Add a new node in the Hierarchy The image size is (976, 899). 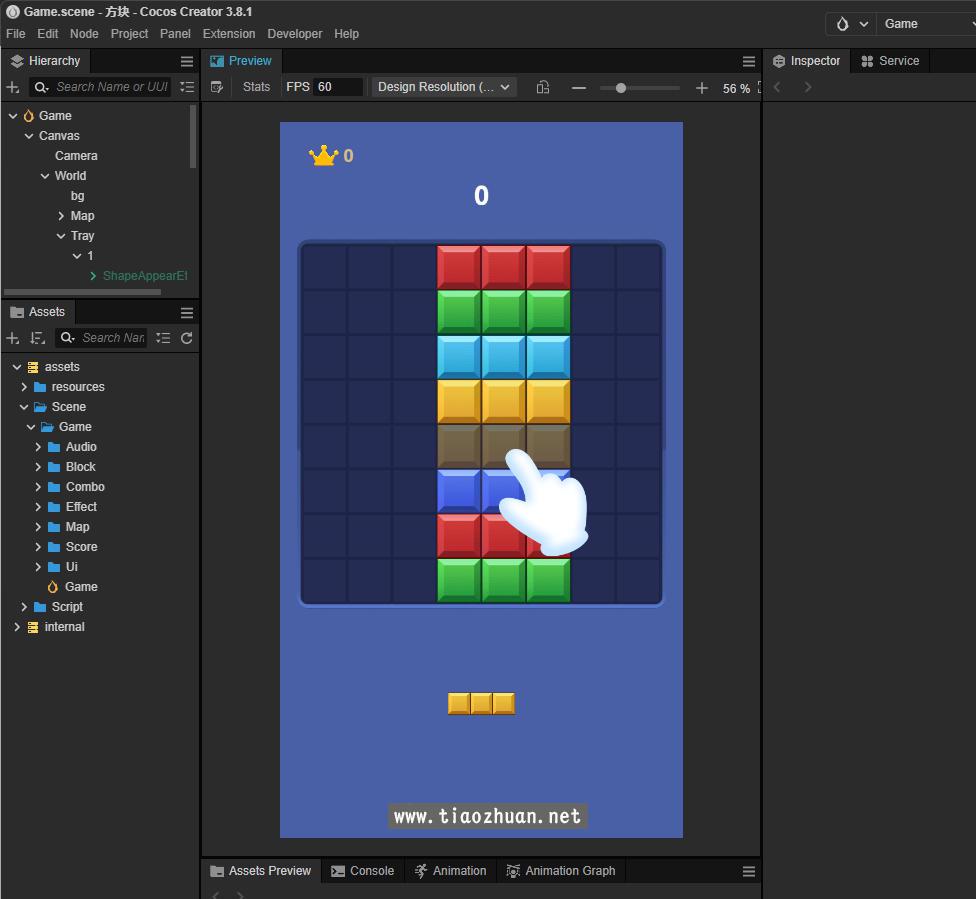point(12,87)
